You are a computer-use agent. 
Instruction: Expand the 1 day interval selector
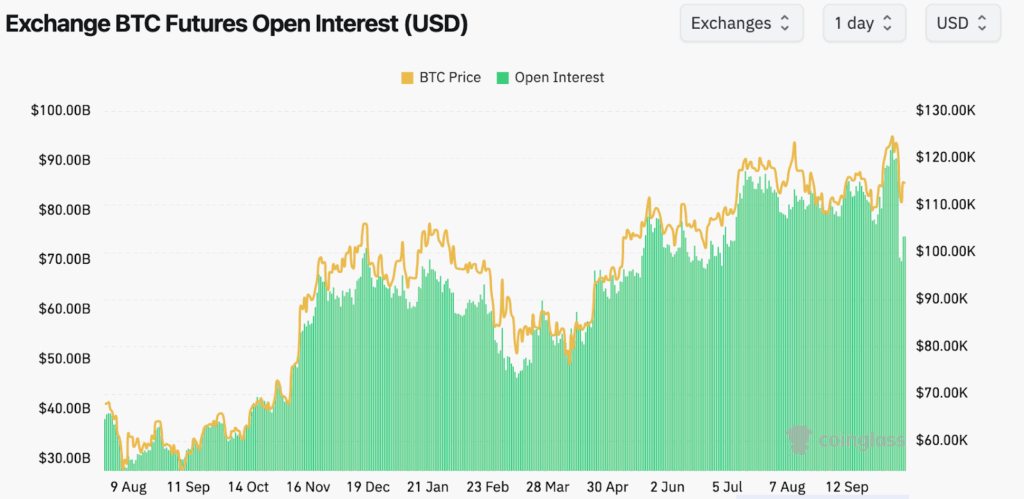click(x=864, y=23)
